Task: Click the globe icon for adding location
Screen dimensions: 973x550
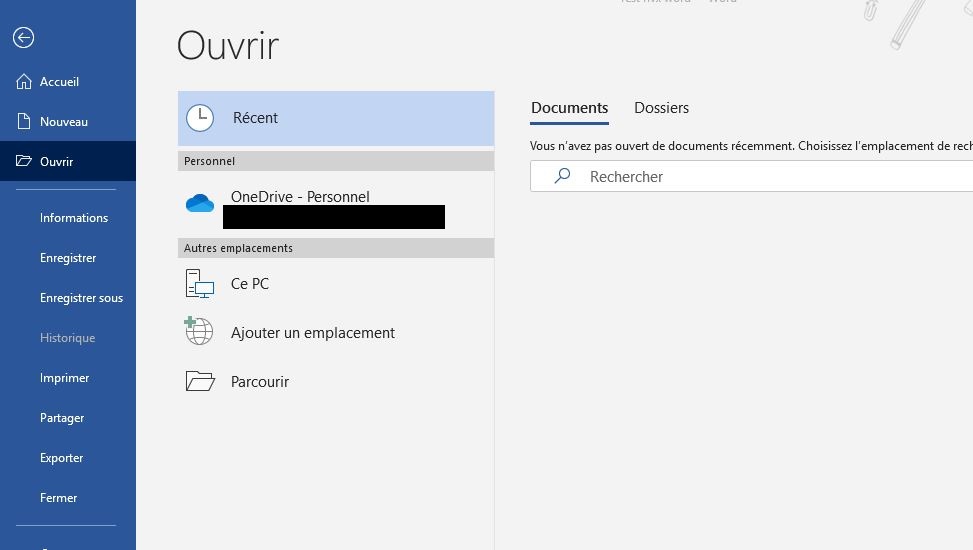Action: [x=199, y=332]
